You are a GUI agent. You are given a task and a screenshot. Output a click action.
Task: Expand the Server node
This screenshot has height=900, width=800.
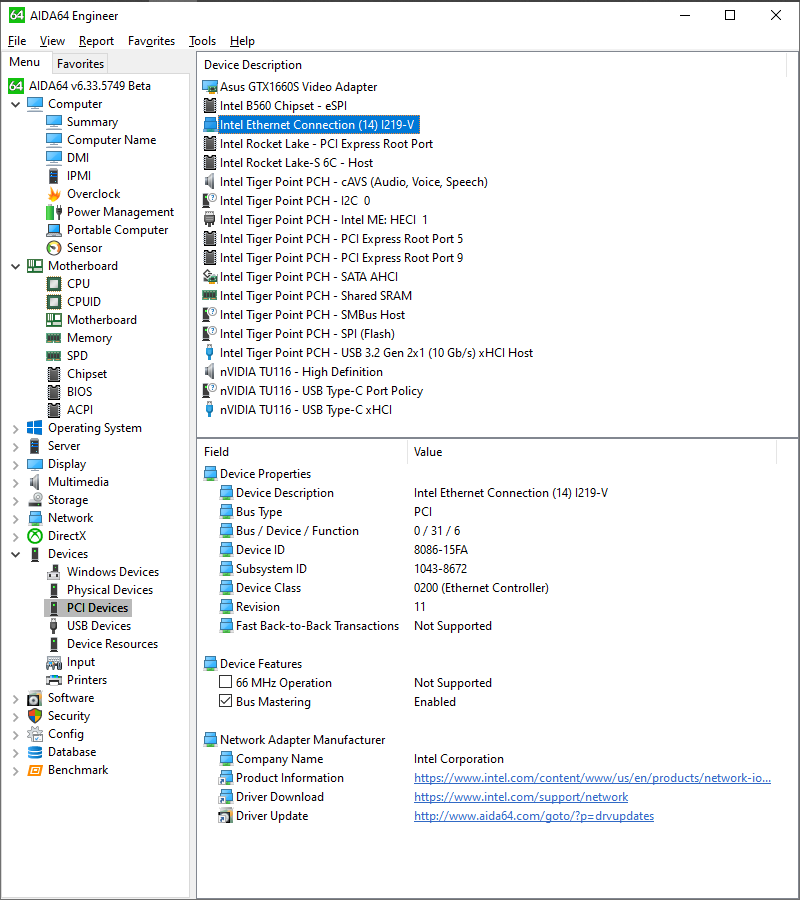pos(16,447)
